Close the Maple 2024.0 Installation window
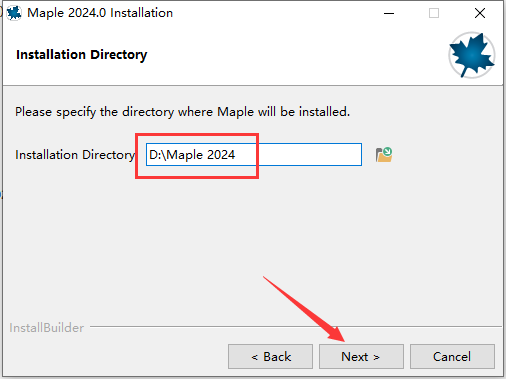This screenshot has width=506, height=379. [x=480, y=13]
